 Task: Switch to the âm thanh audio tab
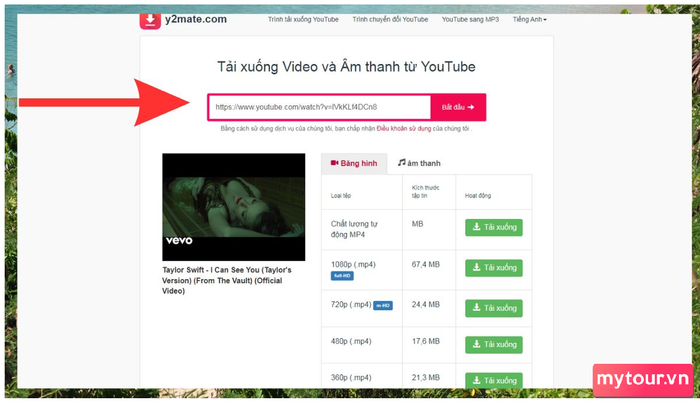click(x=419, y=163)
